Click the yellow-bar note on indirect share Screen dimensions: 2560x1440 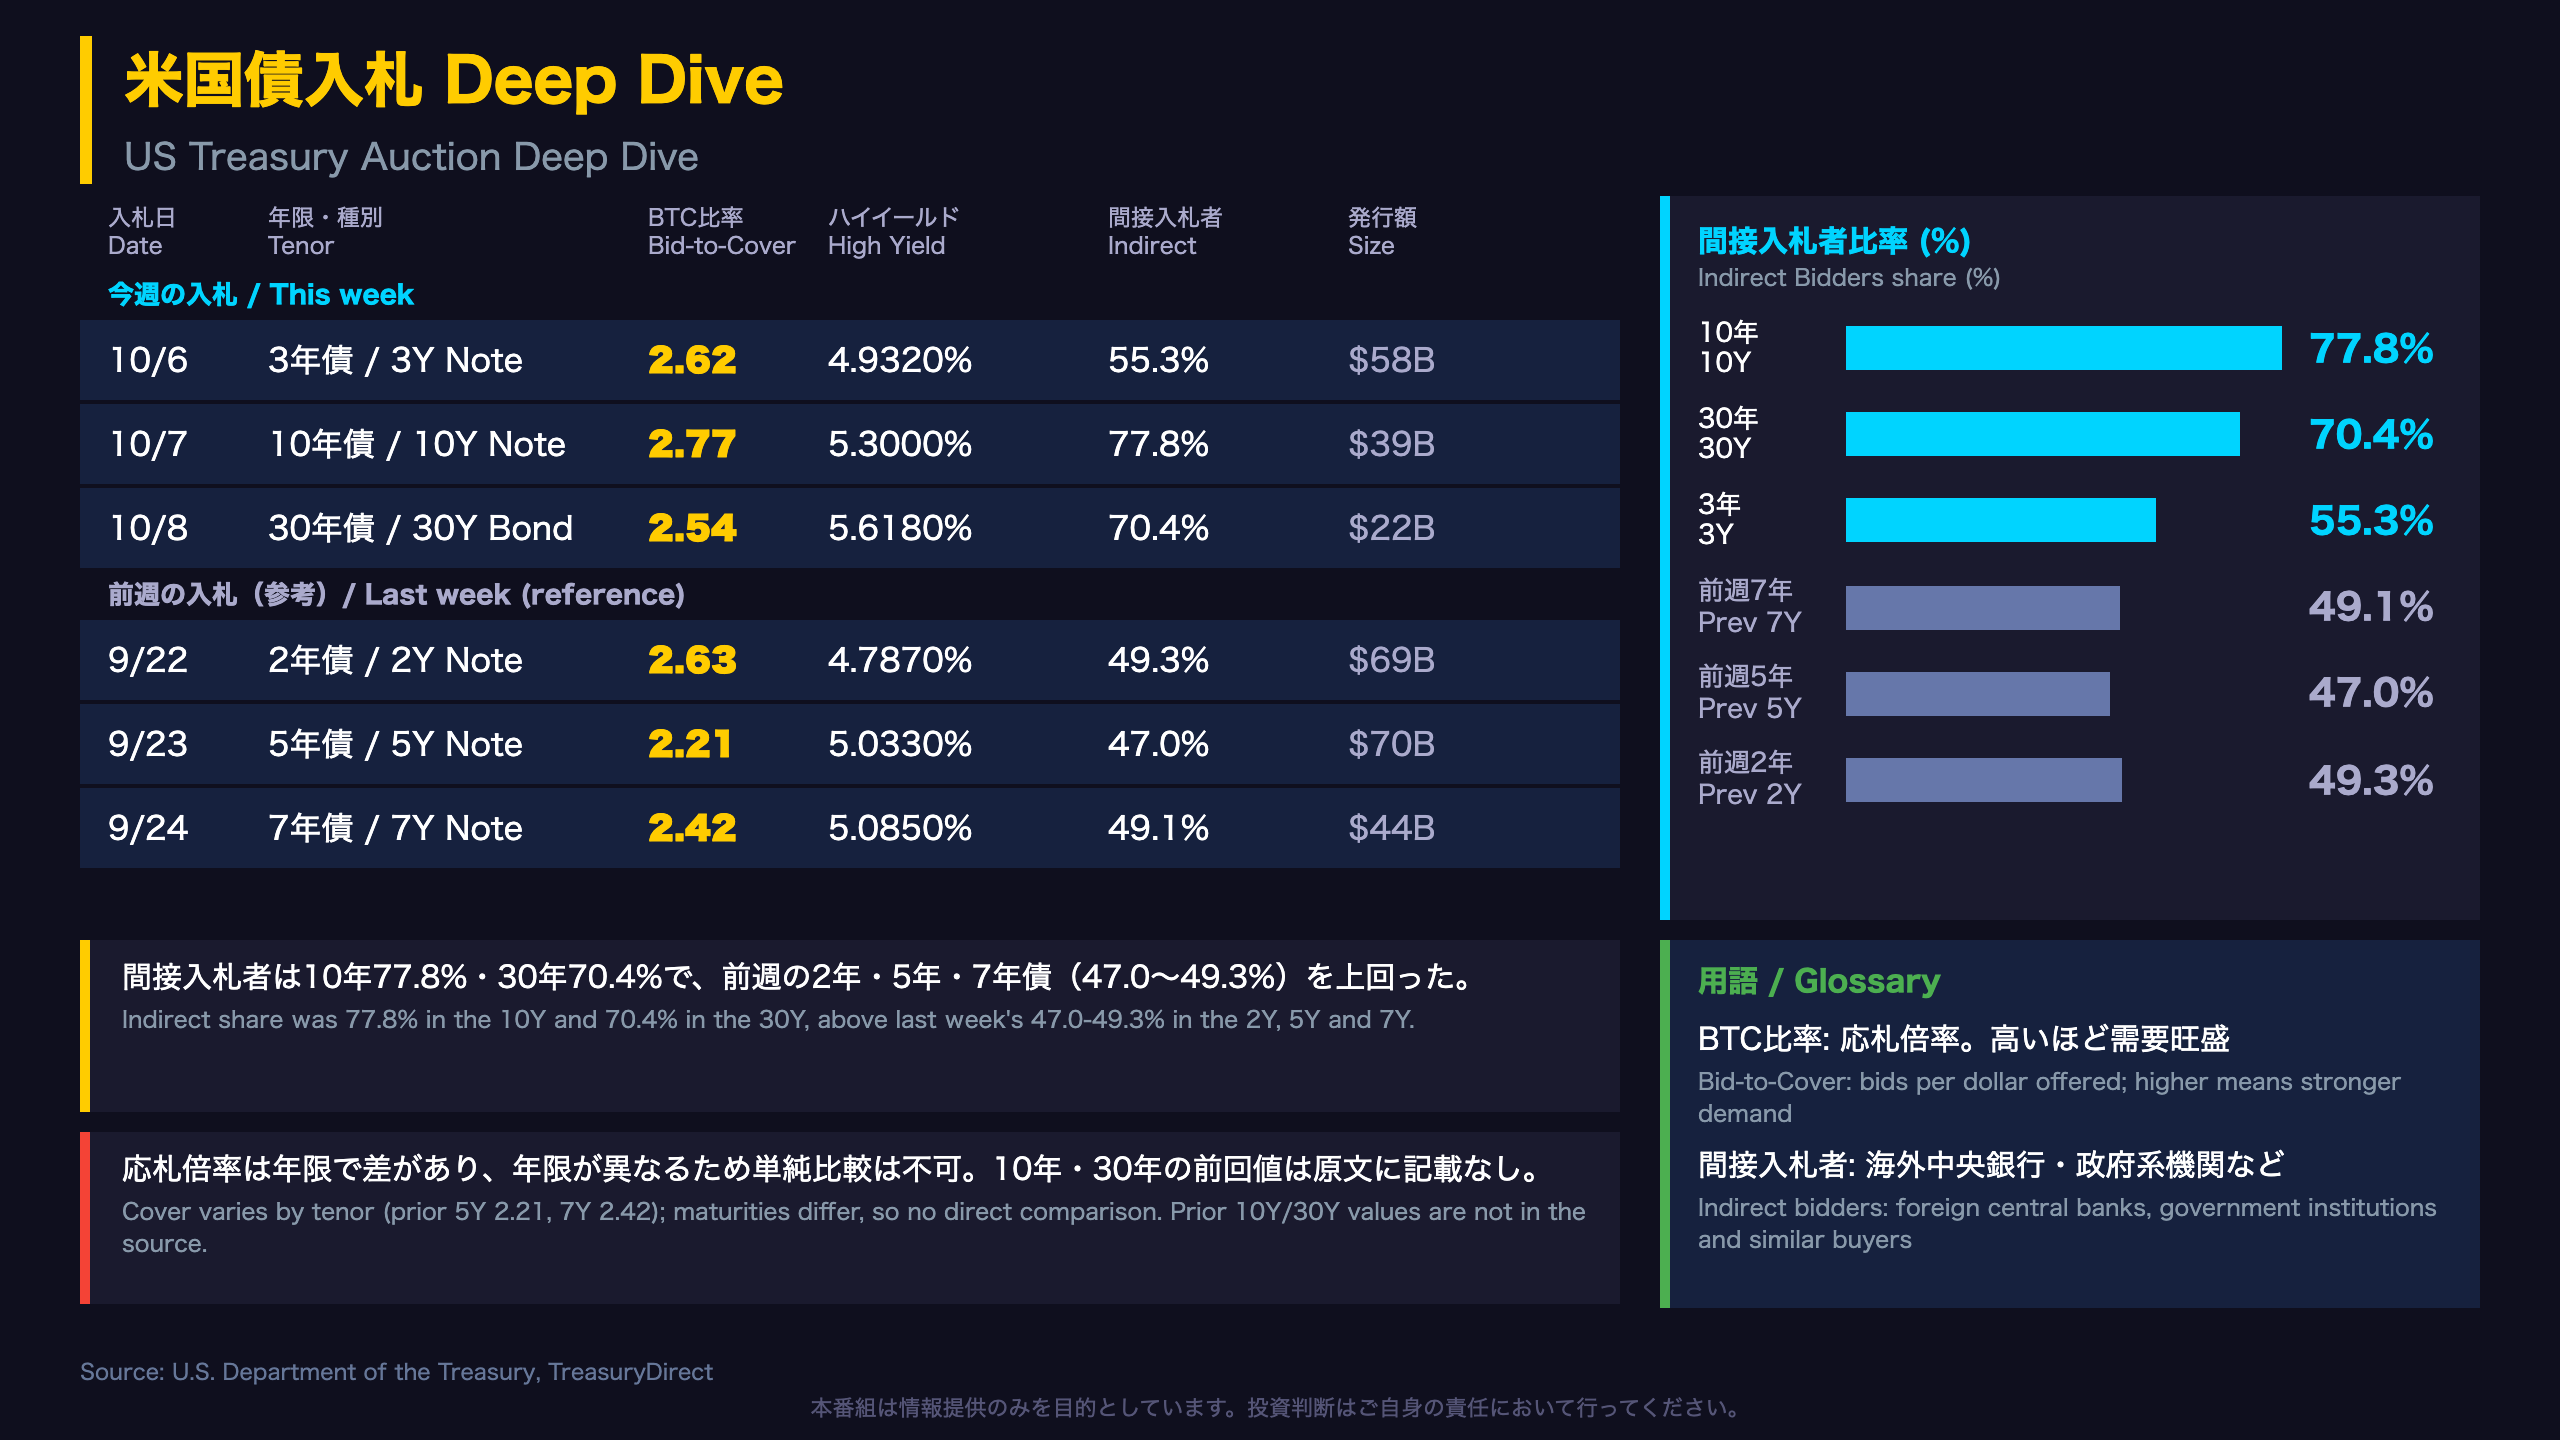point(850,1026)
